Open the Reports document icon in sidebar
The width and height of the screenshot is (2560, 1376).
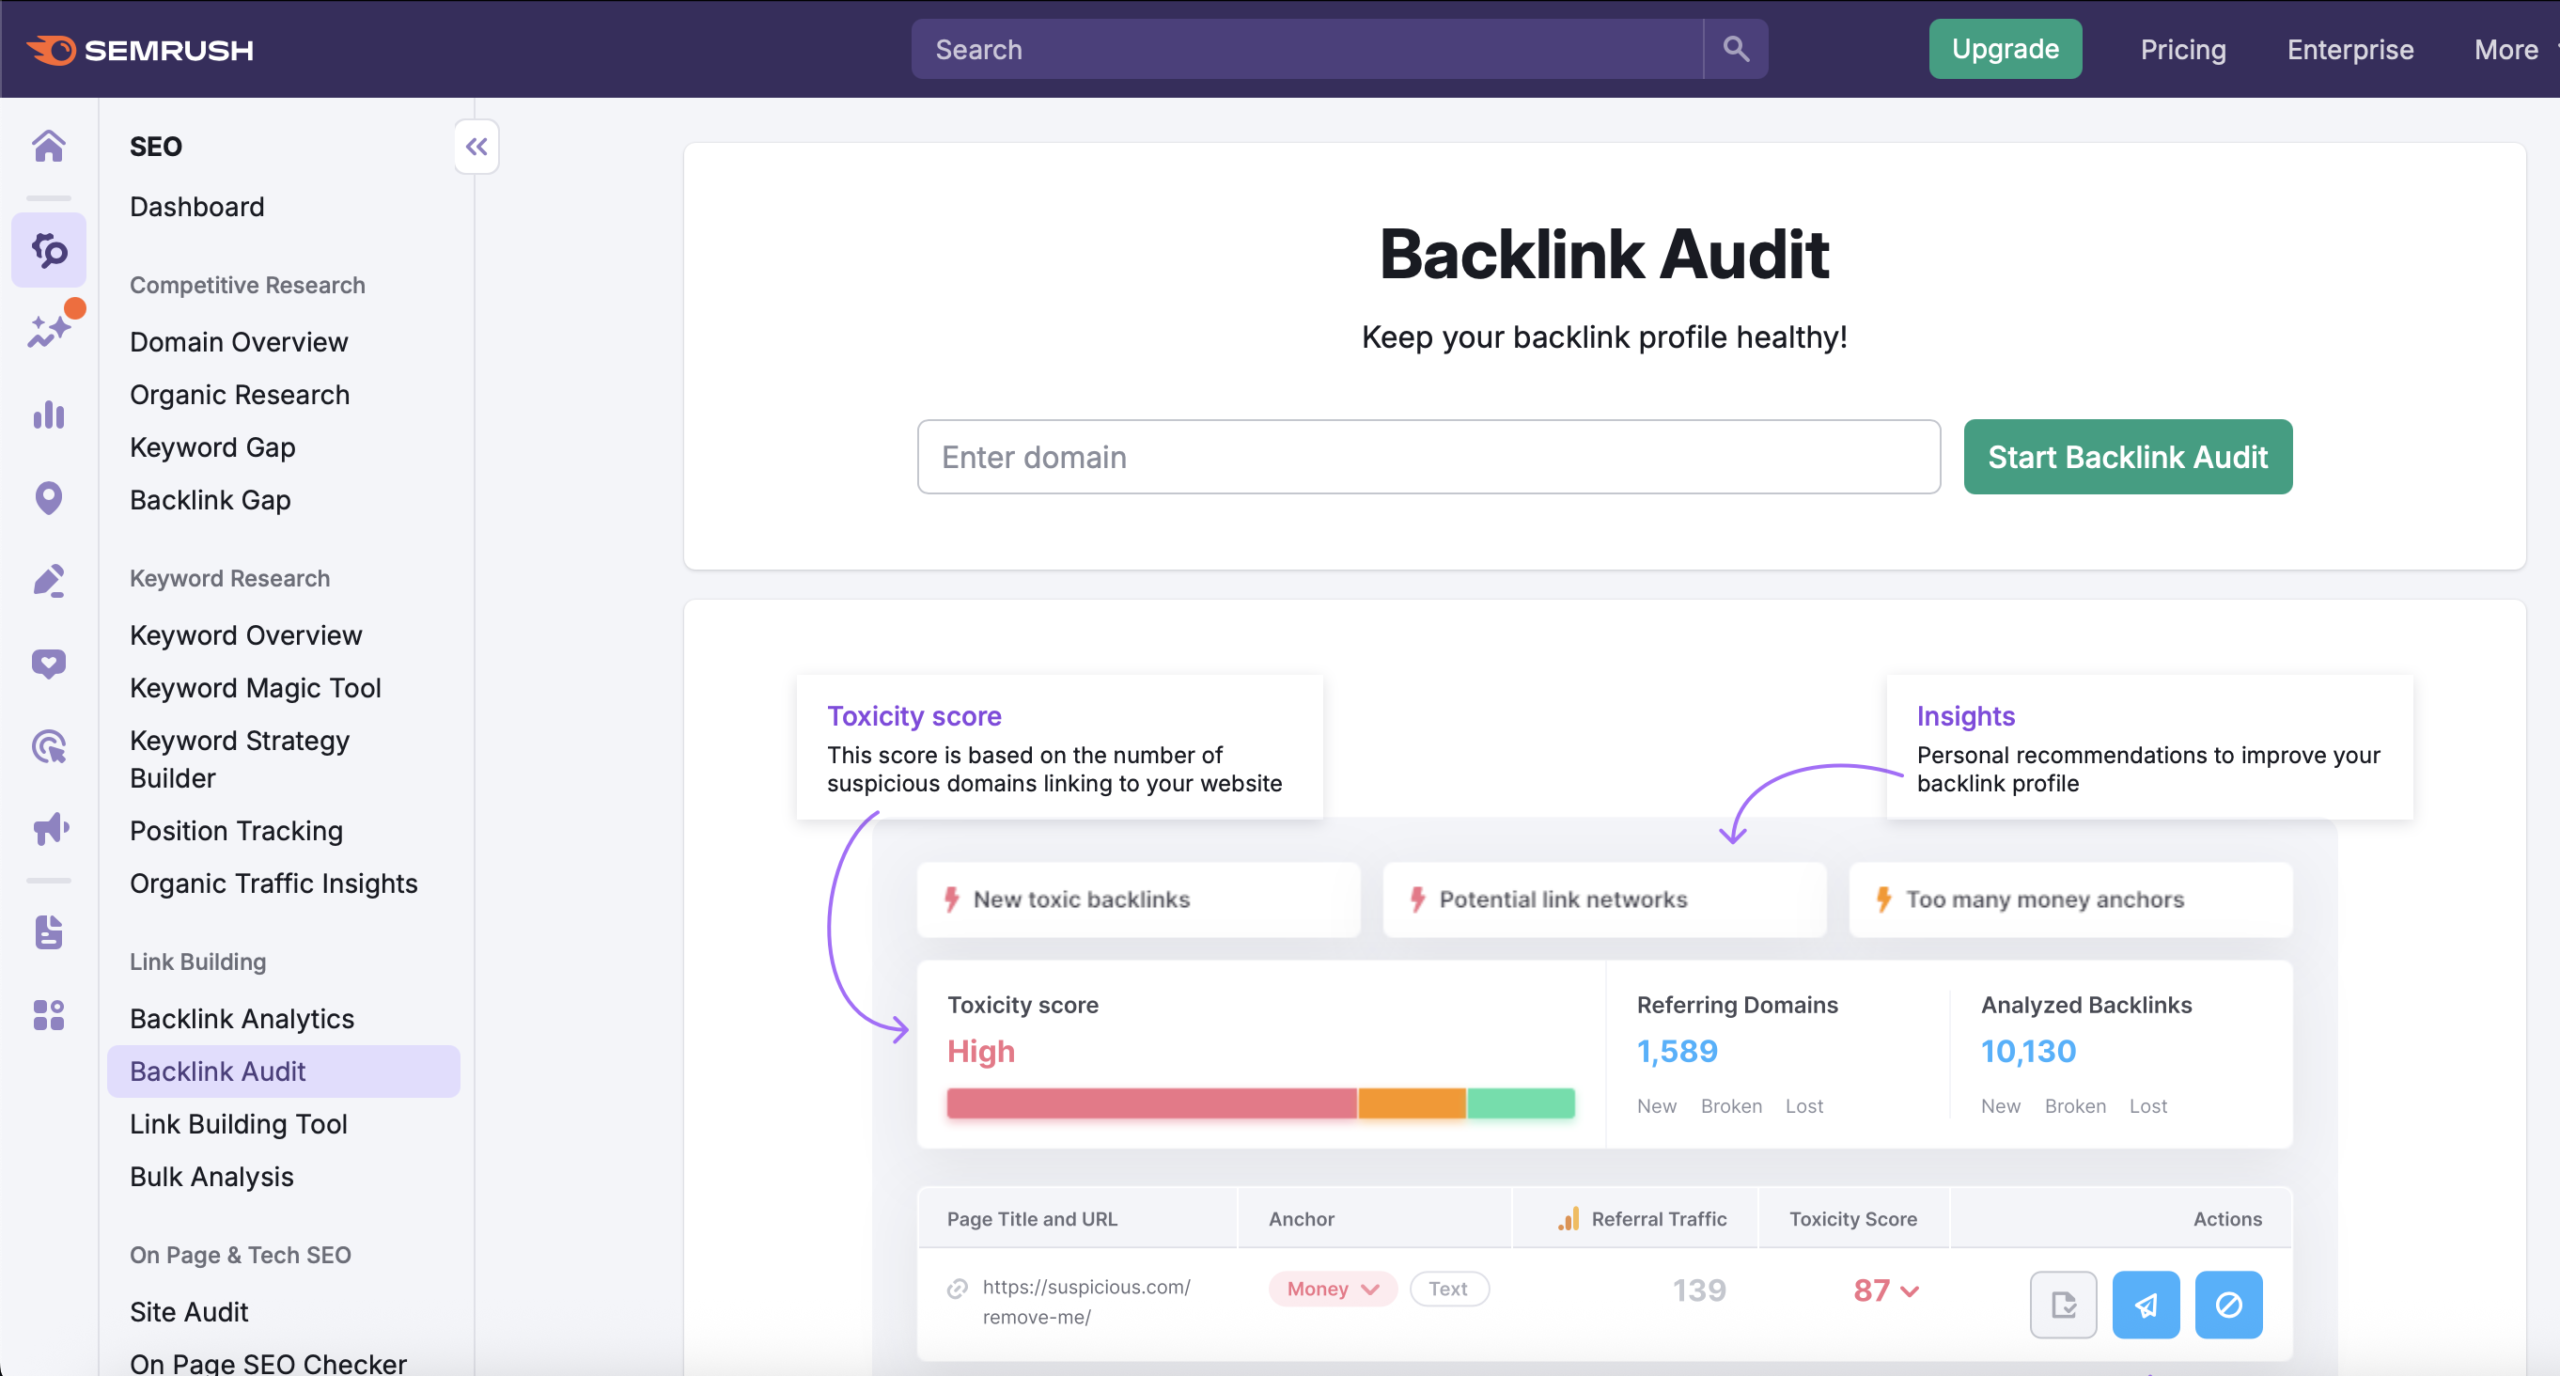coord(48,933)
